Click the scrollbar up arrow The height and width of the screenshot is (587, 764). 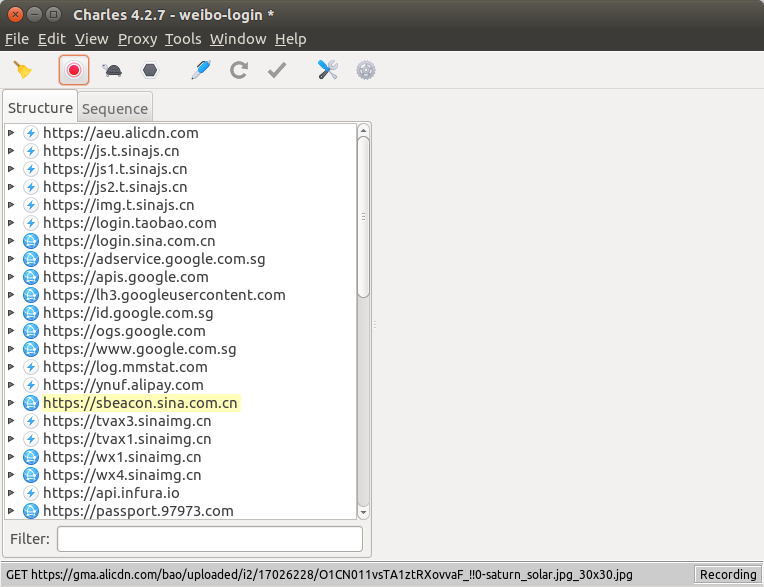[x=363, y=130]
